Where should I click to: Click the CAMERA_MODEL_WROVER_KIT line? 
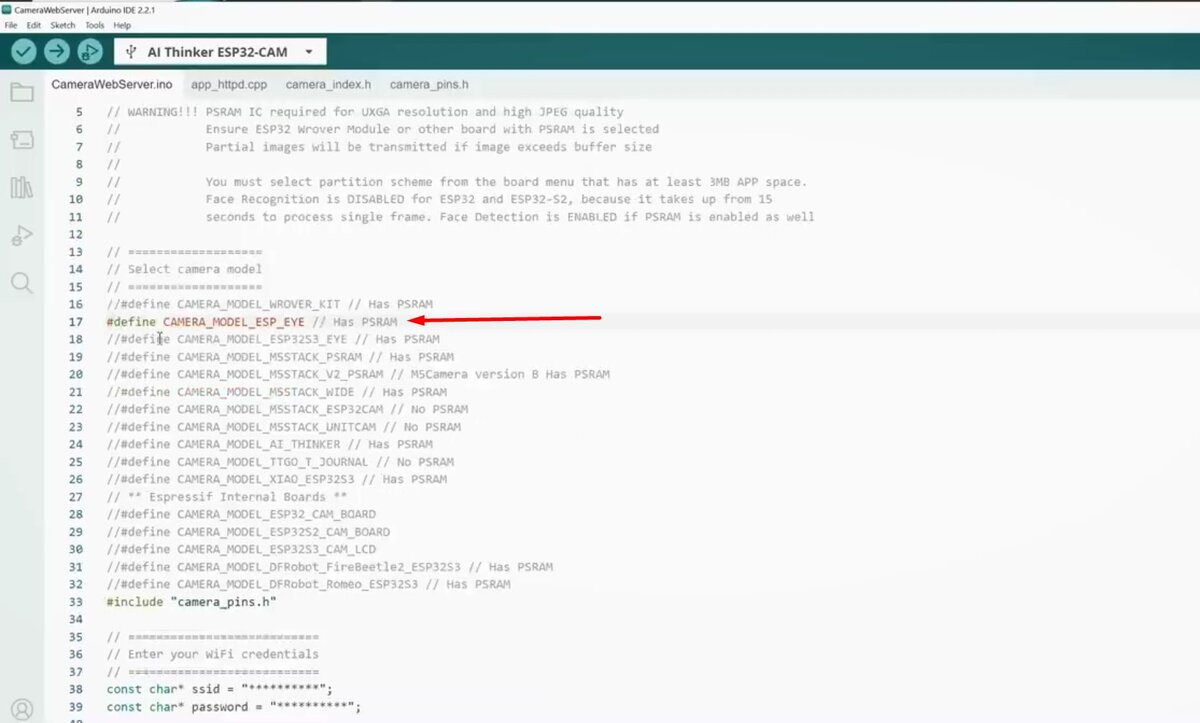(x=270, y=304)
